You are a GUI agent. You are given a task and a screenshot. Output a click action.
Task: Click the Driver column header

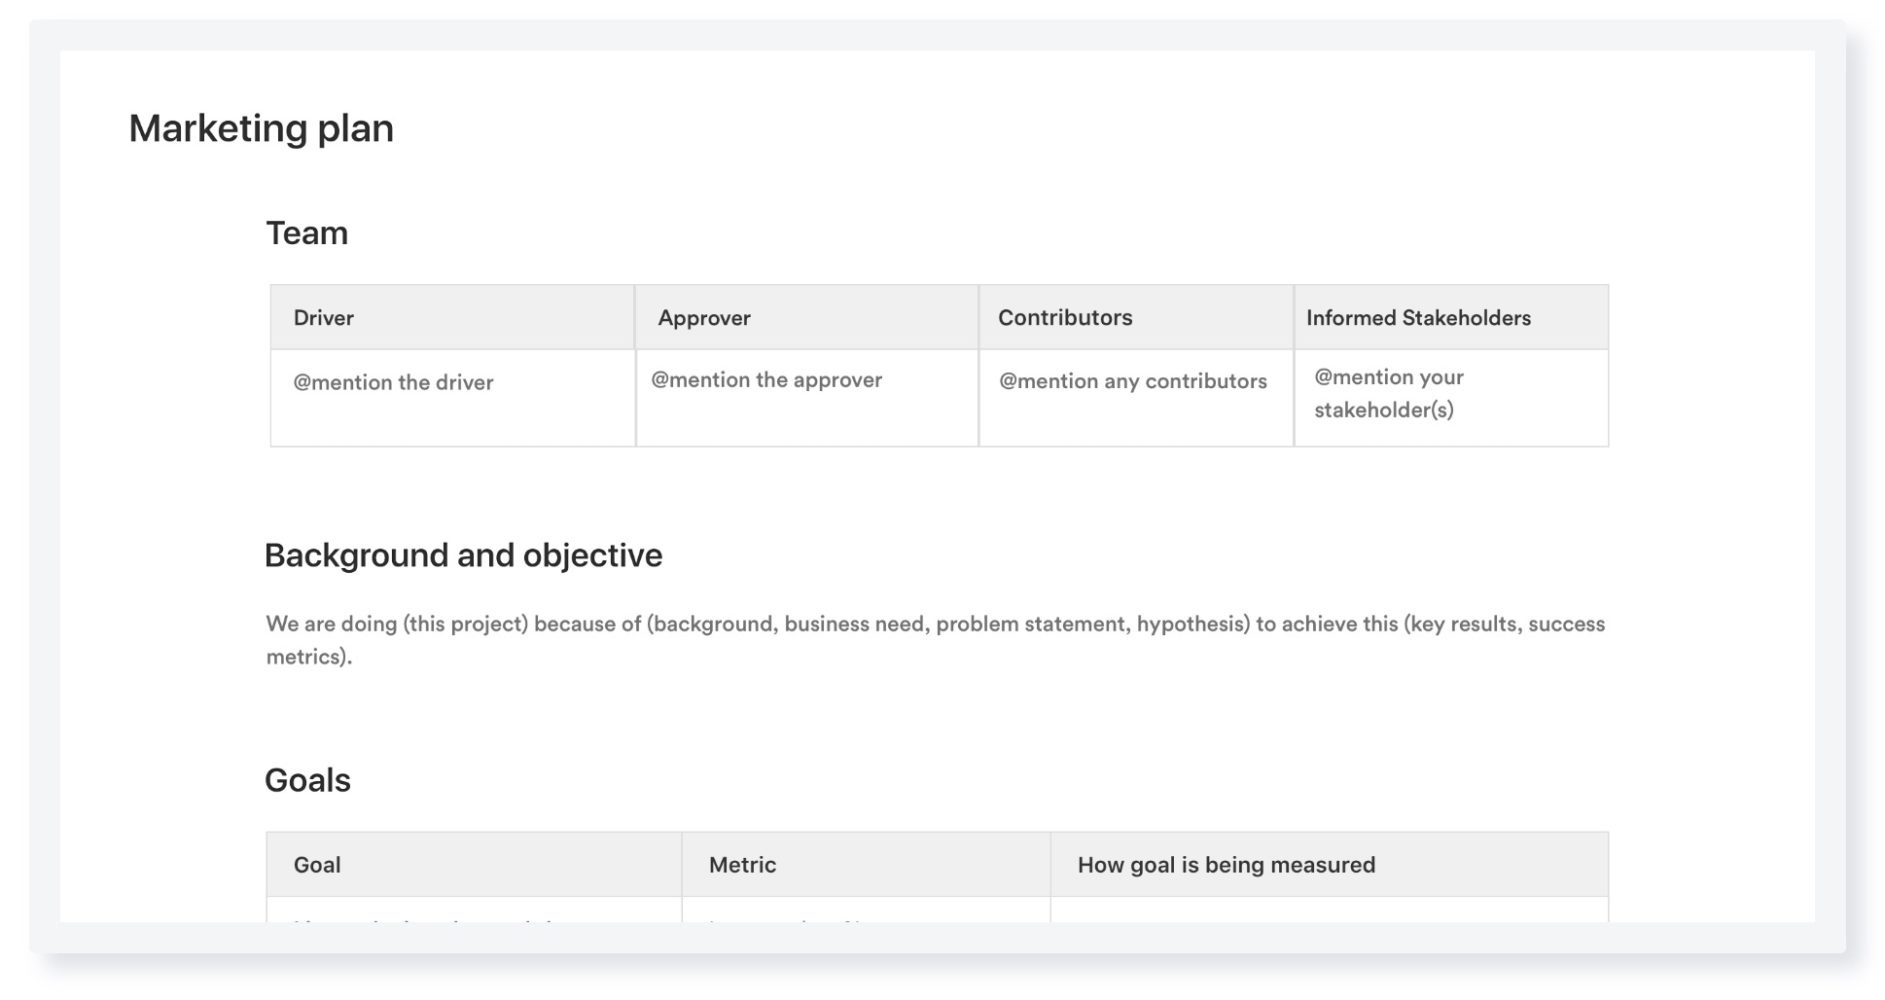(x=322, y=317)
